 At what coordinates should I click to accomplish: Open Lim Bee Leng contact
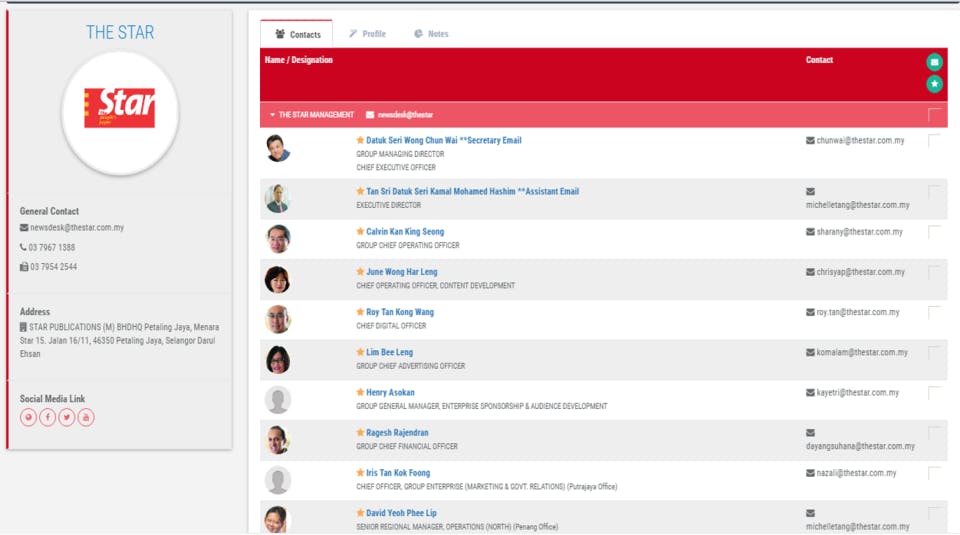(389, 352)
